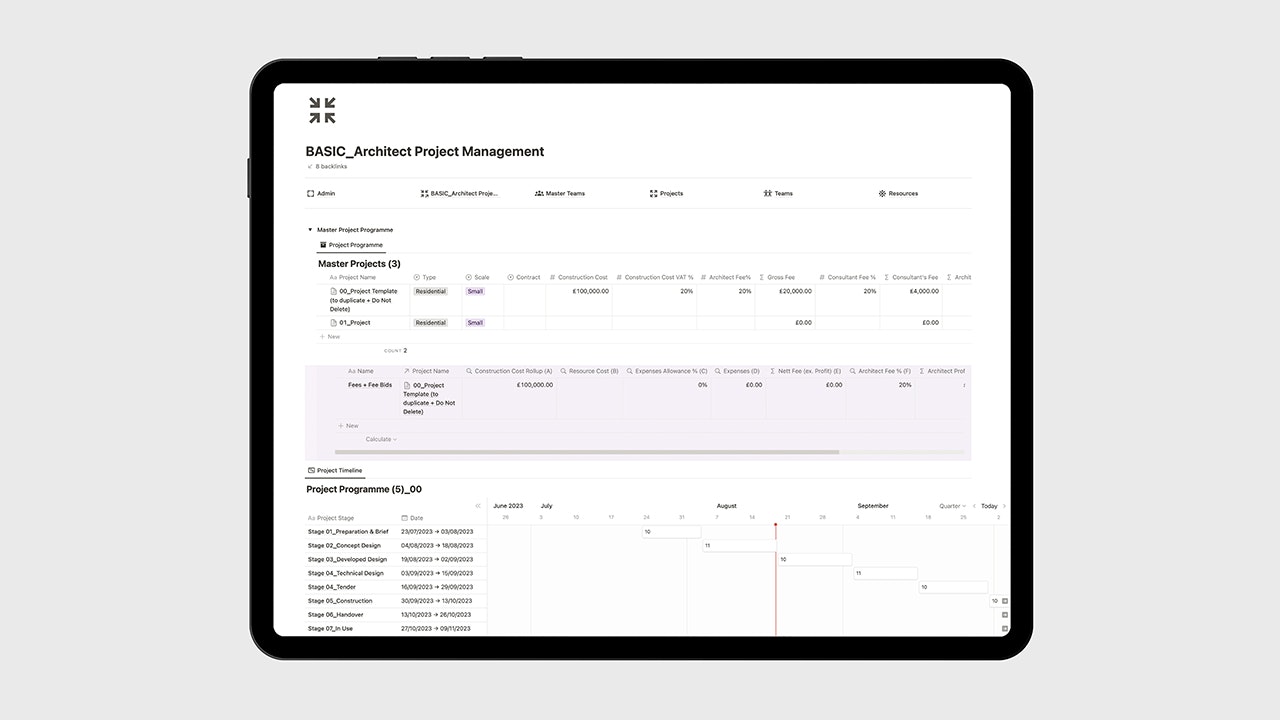This screenshot has height=720, width=1280.
Task: Open Stage 05_Construction row
Action: click(x=340, y=601)
